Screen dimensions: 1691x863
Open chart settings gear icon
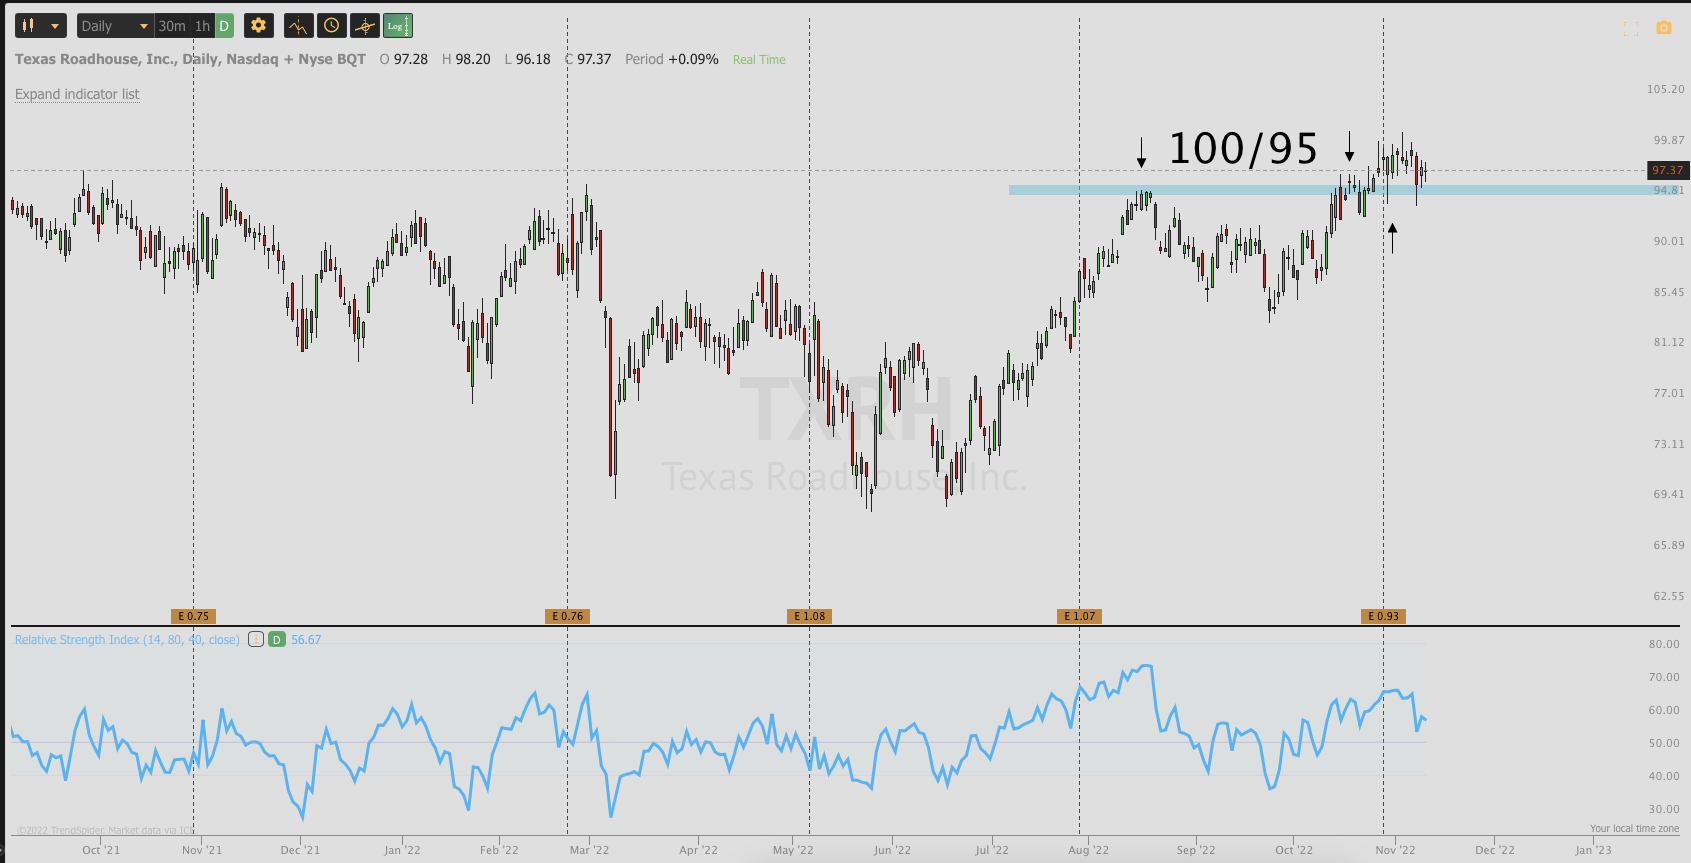coord(258,26)
